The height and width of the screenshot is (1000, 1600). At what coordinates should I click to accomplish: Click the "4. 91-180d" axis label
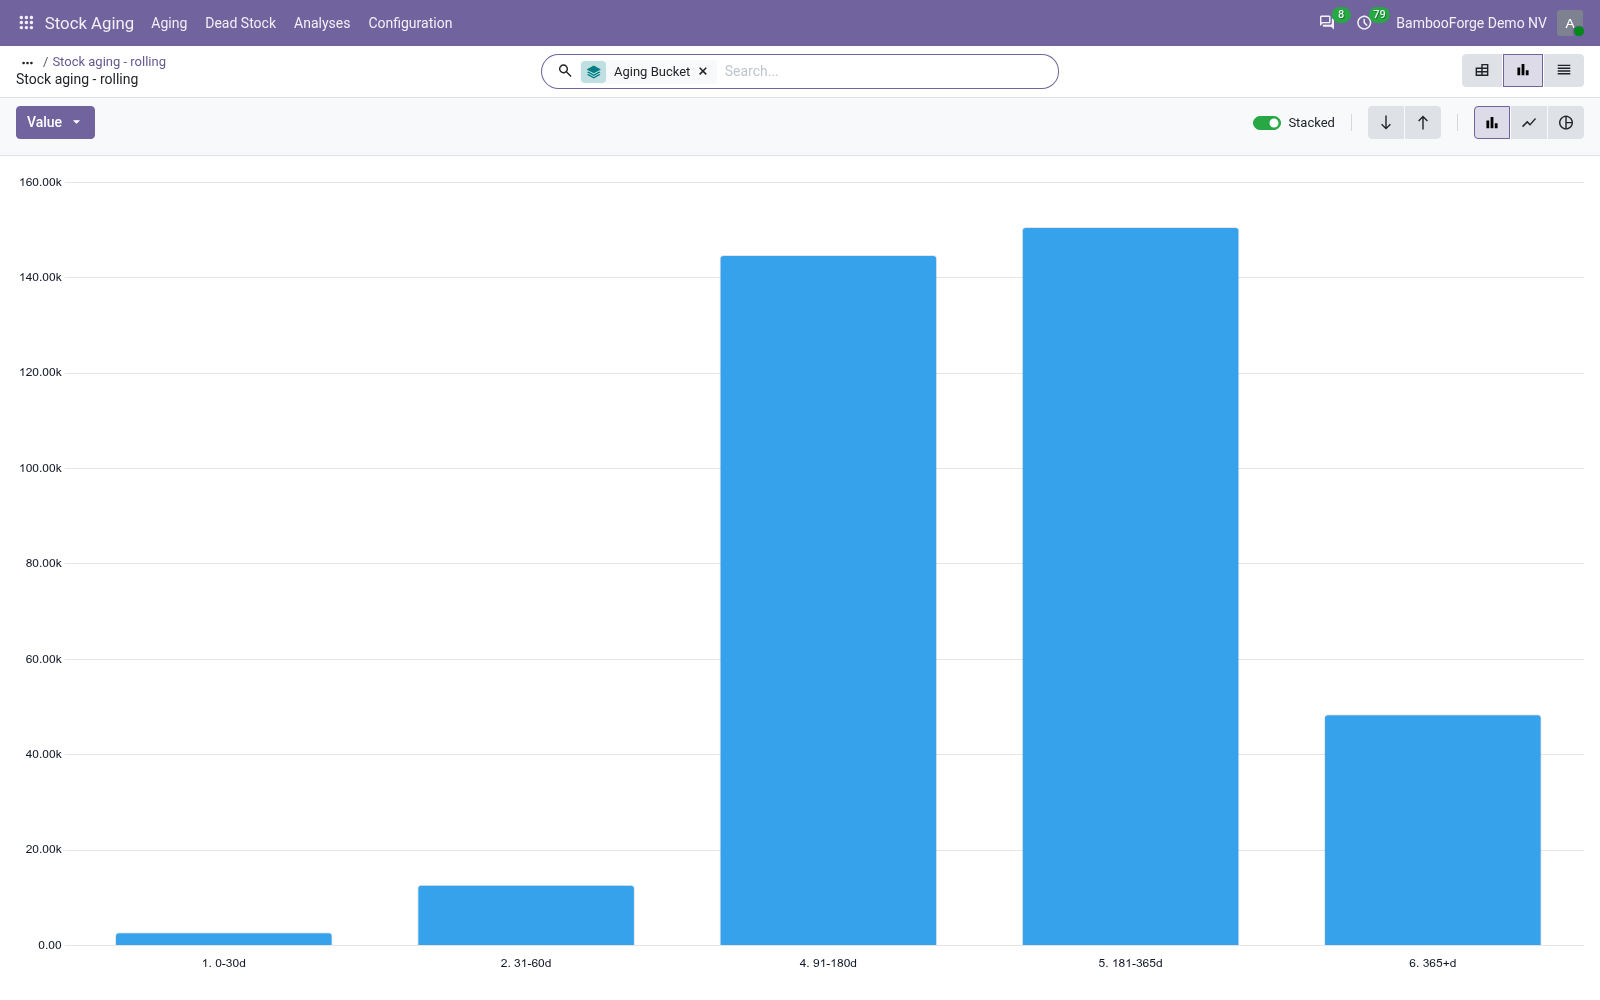(828, 964)
